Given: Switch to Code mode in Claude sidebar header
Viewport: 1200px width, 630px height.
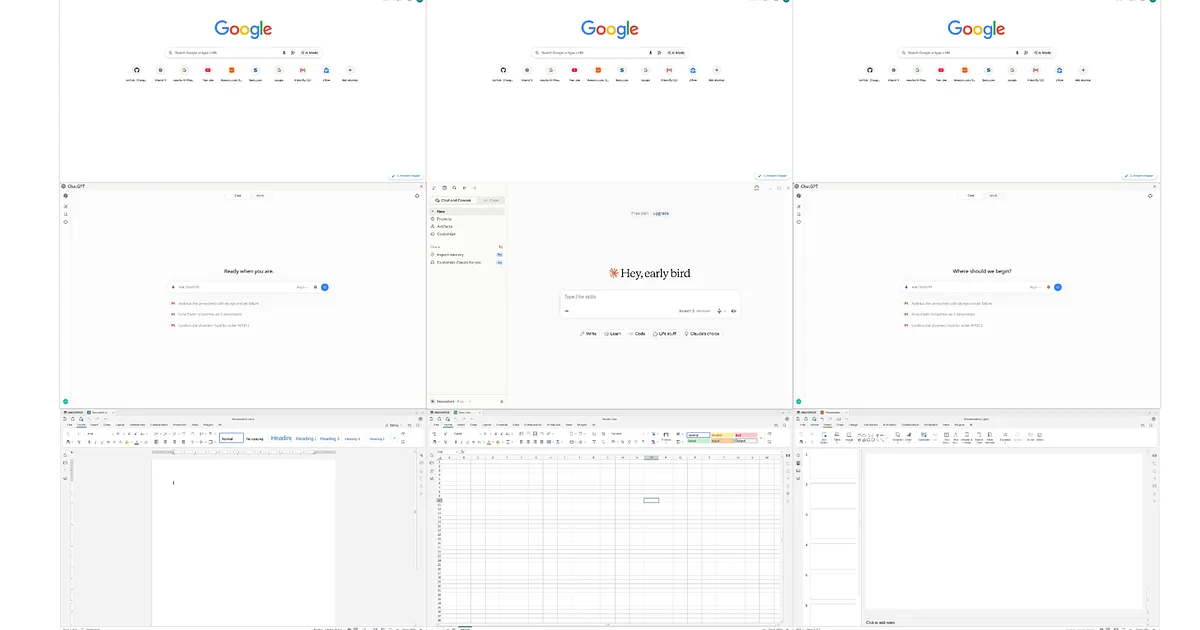Looking at the screenshot, I should coord(491,200).
